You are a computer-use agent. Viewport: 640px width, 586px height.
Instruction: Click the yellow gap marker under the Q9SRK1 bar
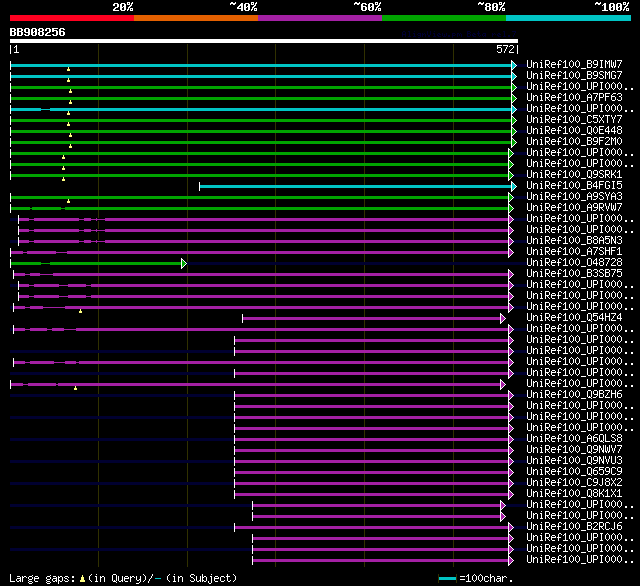tap(63, 179)
